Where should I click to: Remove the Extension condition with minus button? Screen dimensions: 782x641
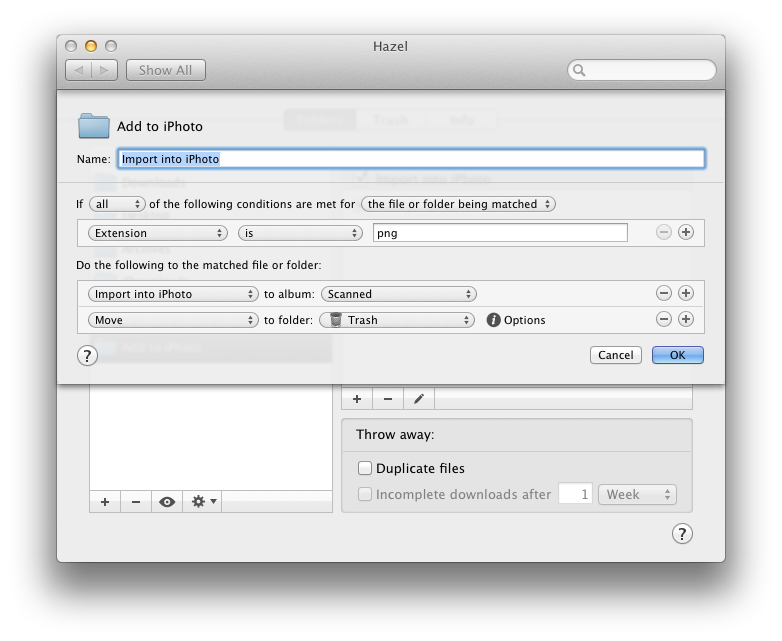click(663, 232)
